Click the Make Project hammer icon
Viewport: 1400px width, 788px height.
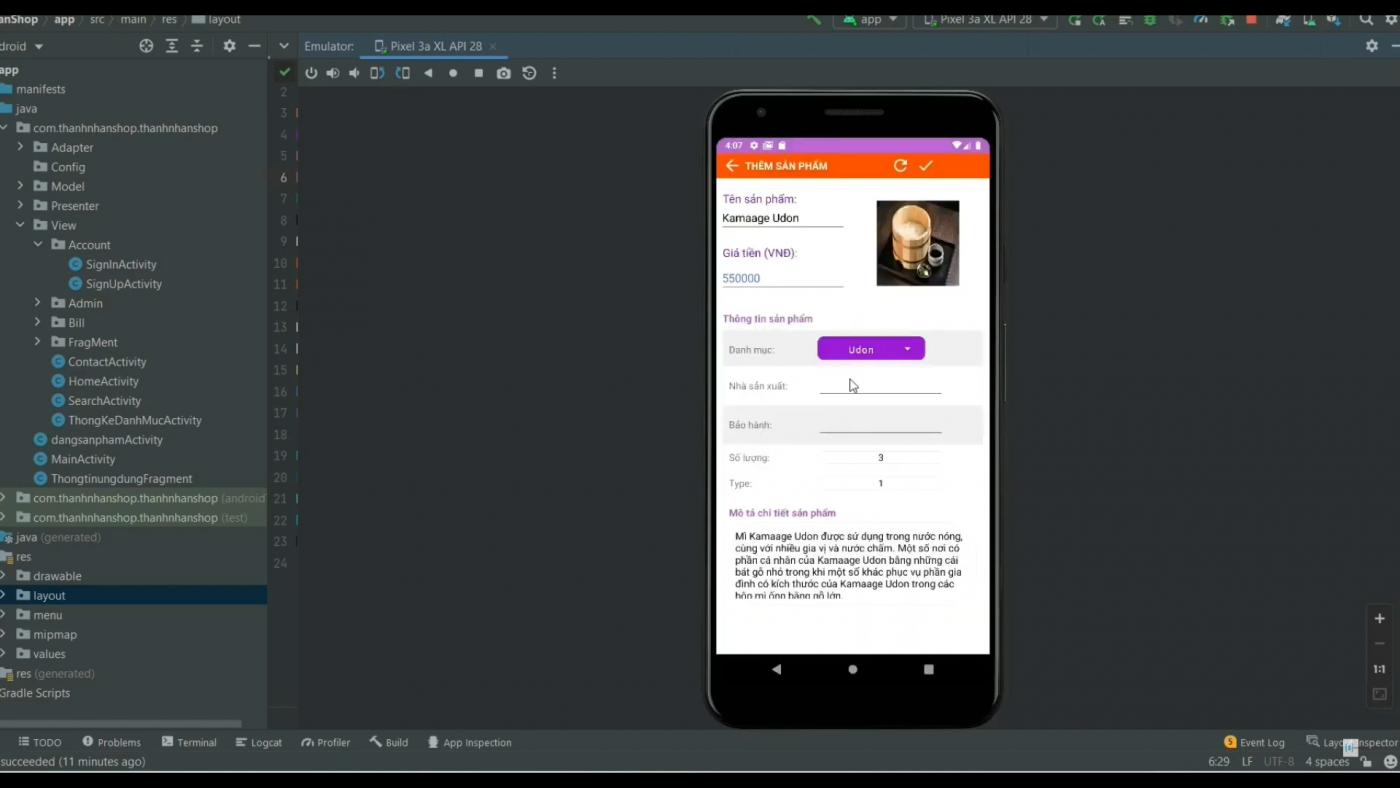pyautogui.click(x=814, y=19)
